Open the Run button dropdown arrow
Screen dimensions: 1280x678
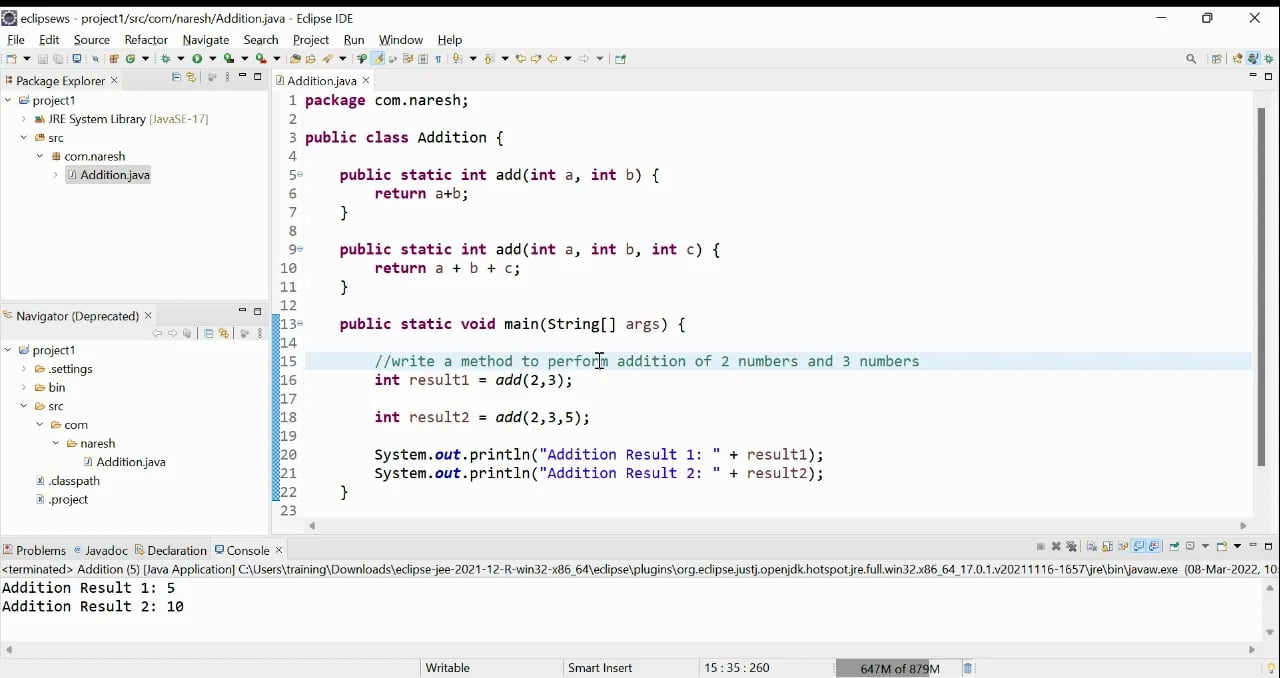point(212,59)
